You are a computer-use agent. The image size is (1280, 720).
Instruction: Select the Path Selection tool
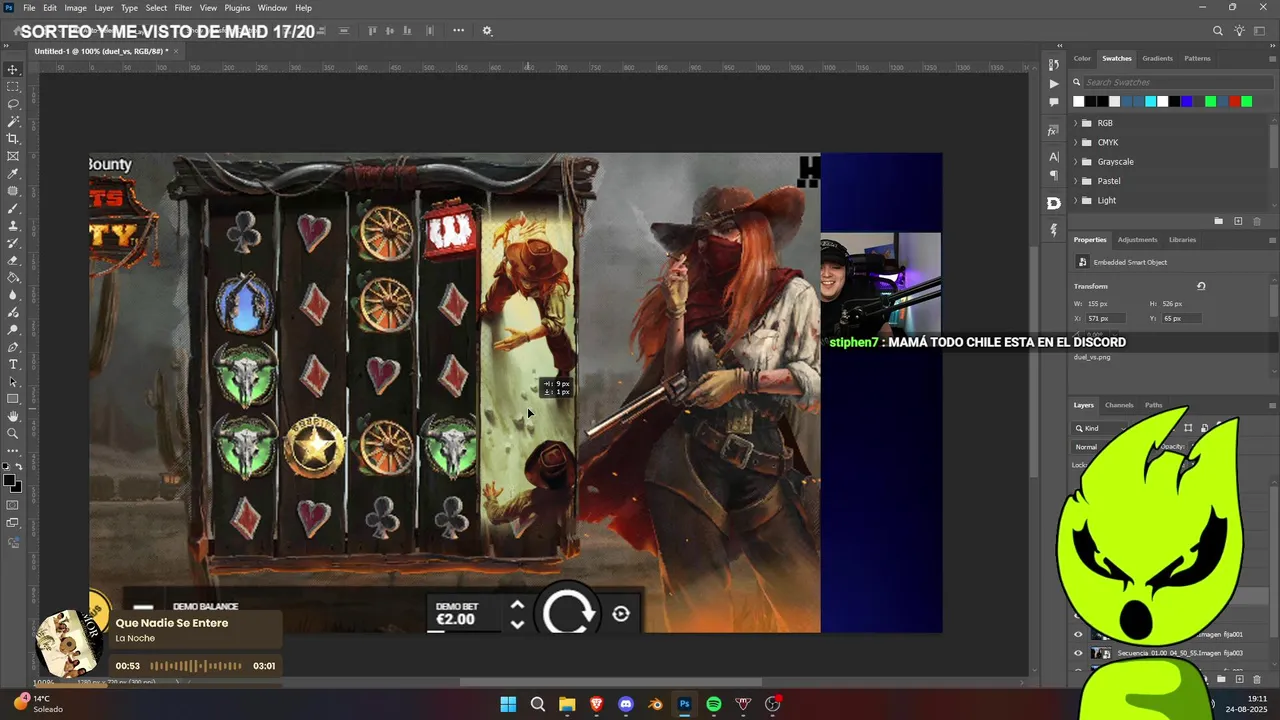13,381
